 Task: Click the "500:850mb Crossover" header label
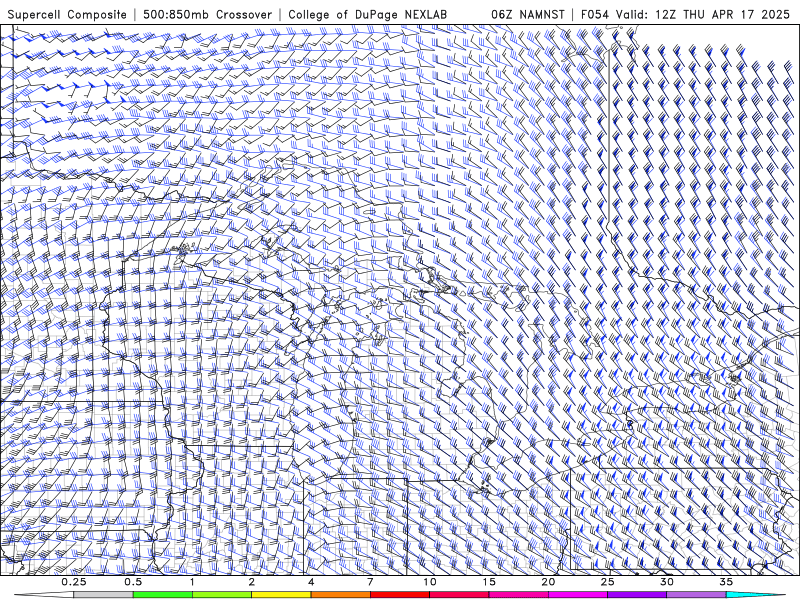(208, 14)
